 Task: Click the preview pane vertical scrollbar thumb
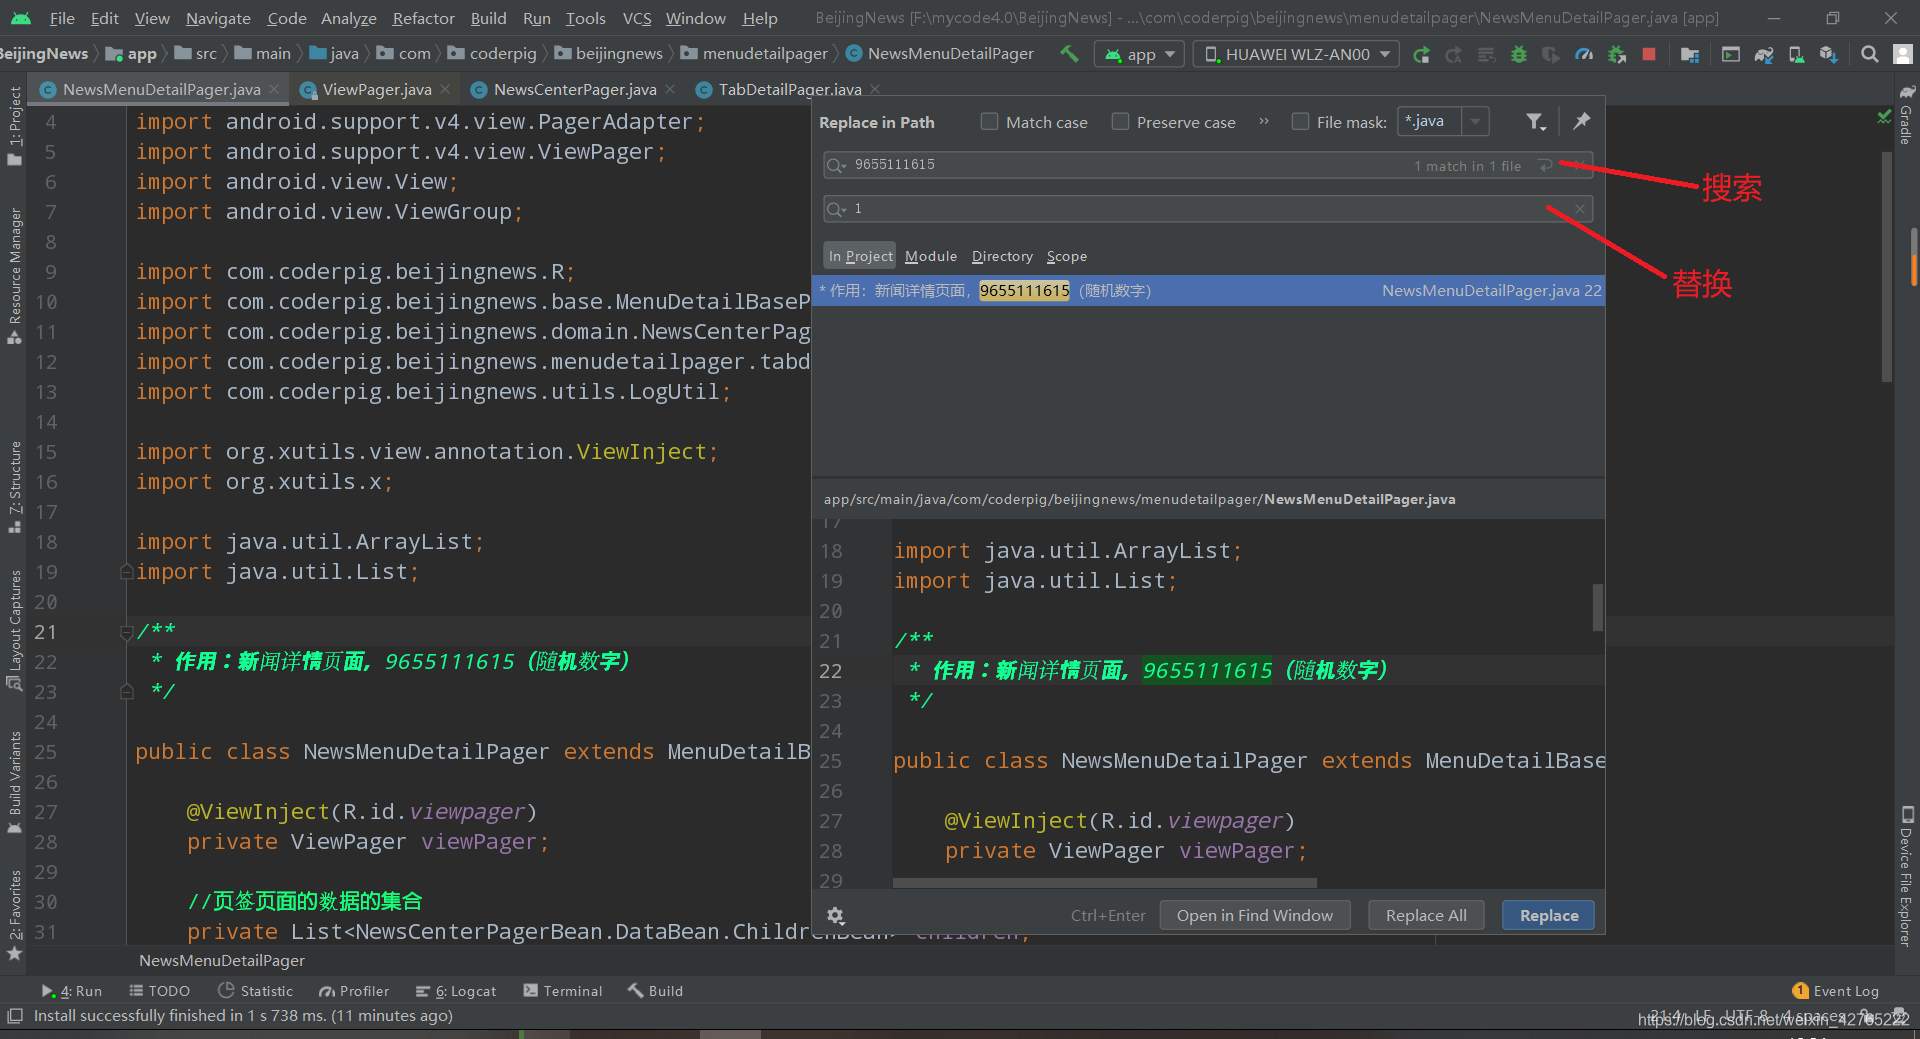(1597, 607)
